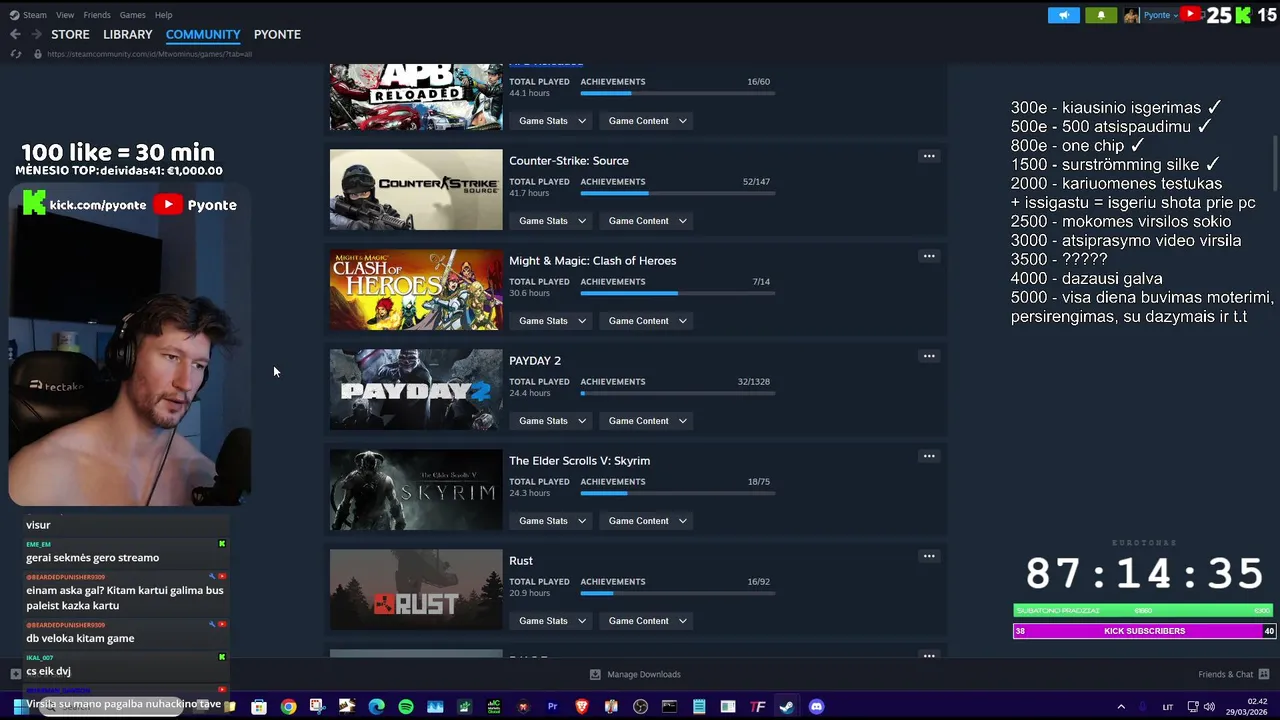Expand Game Stats for Clash of Heroes
1280x720 pixels.
click(552, 321)
